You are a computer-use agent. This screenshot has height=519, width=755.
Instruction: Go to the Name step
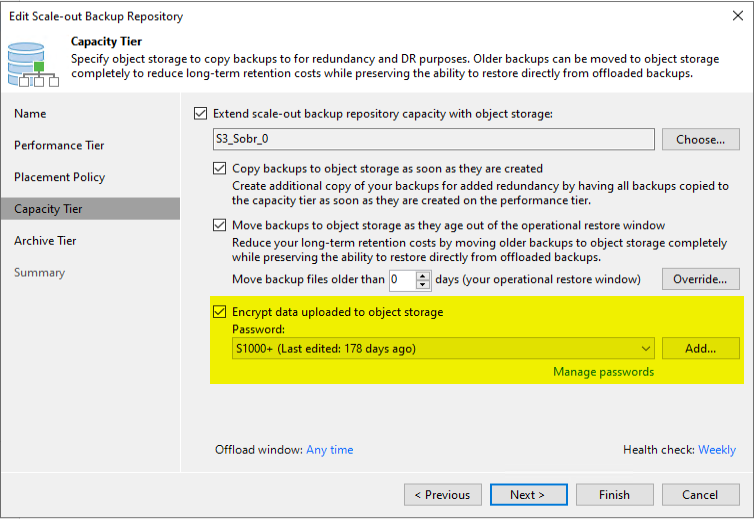click(30, 114)
